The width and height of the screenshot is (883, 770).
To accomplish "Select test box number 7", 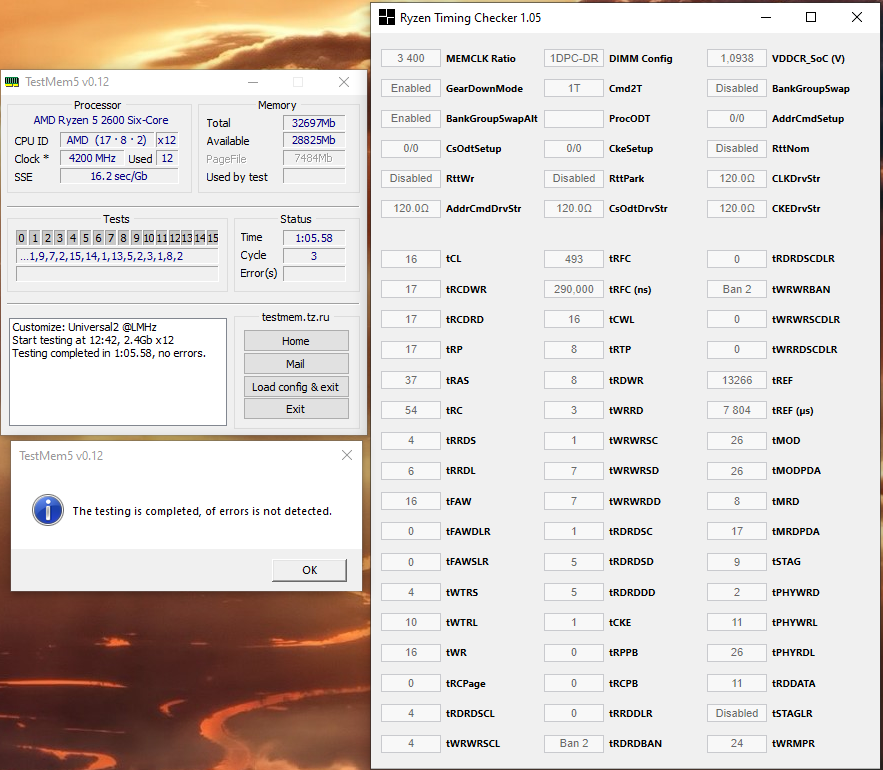I will coord(111,238).
